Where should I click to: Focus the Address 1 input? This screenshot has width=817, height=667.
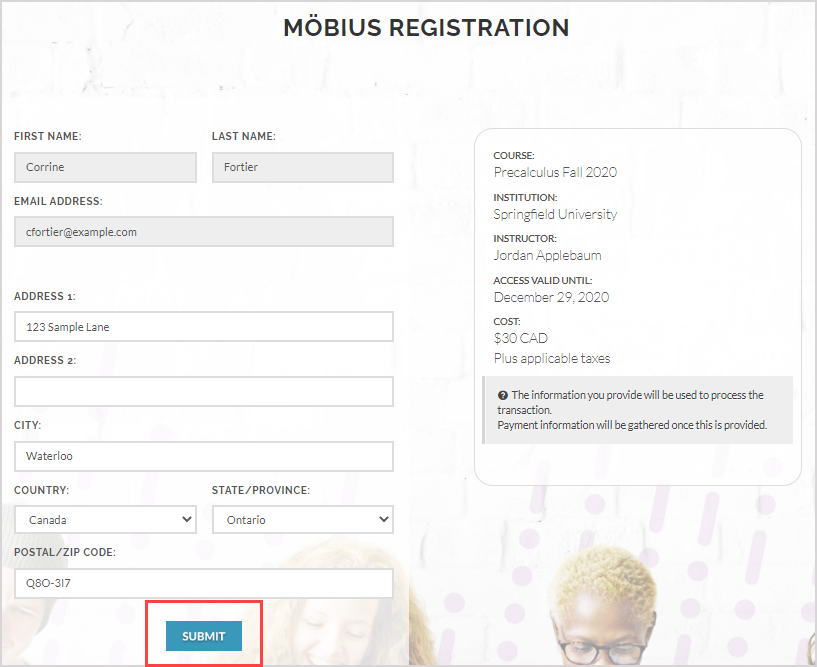click(203, 327)
